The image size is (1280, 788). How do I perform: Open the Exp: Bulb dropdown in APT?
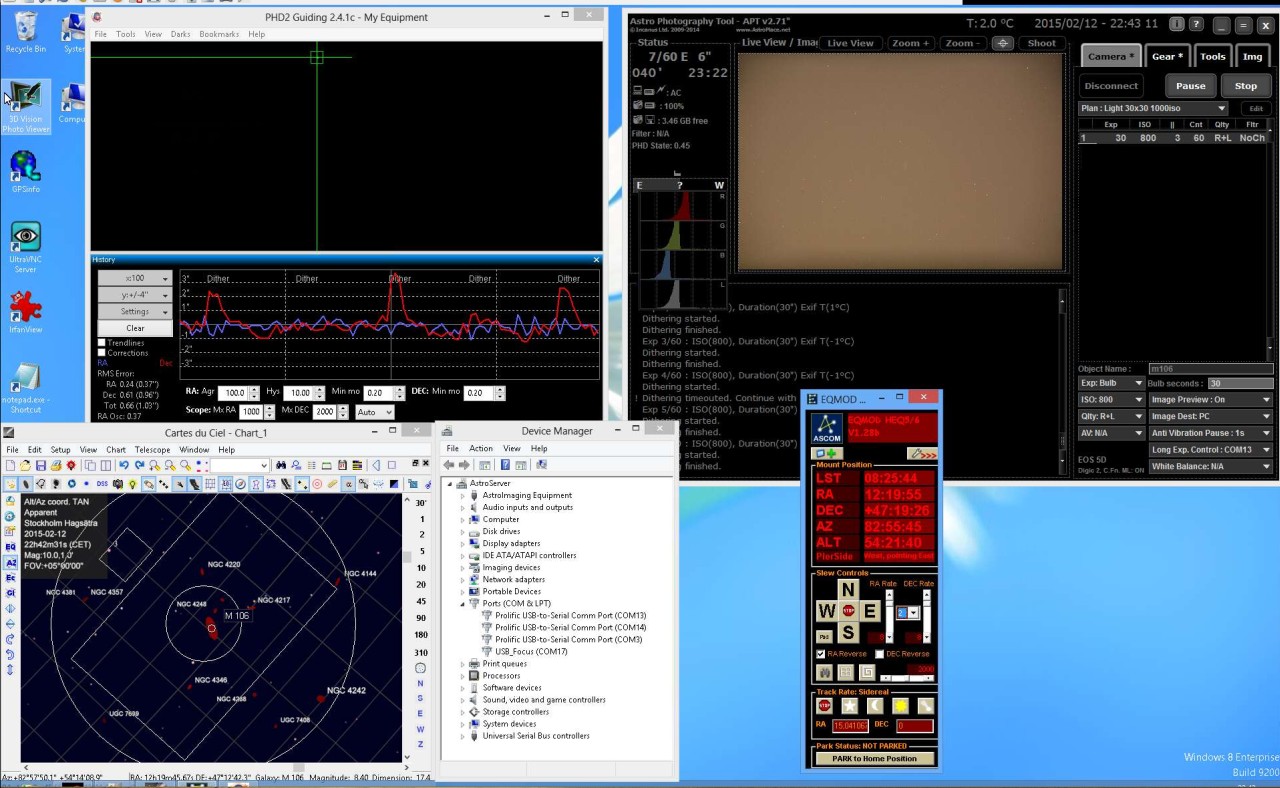1111,383
